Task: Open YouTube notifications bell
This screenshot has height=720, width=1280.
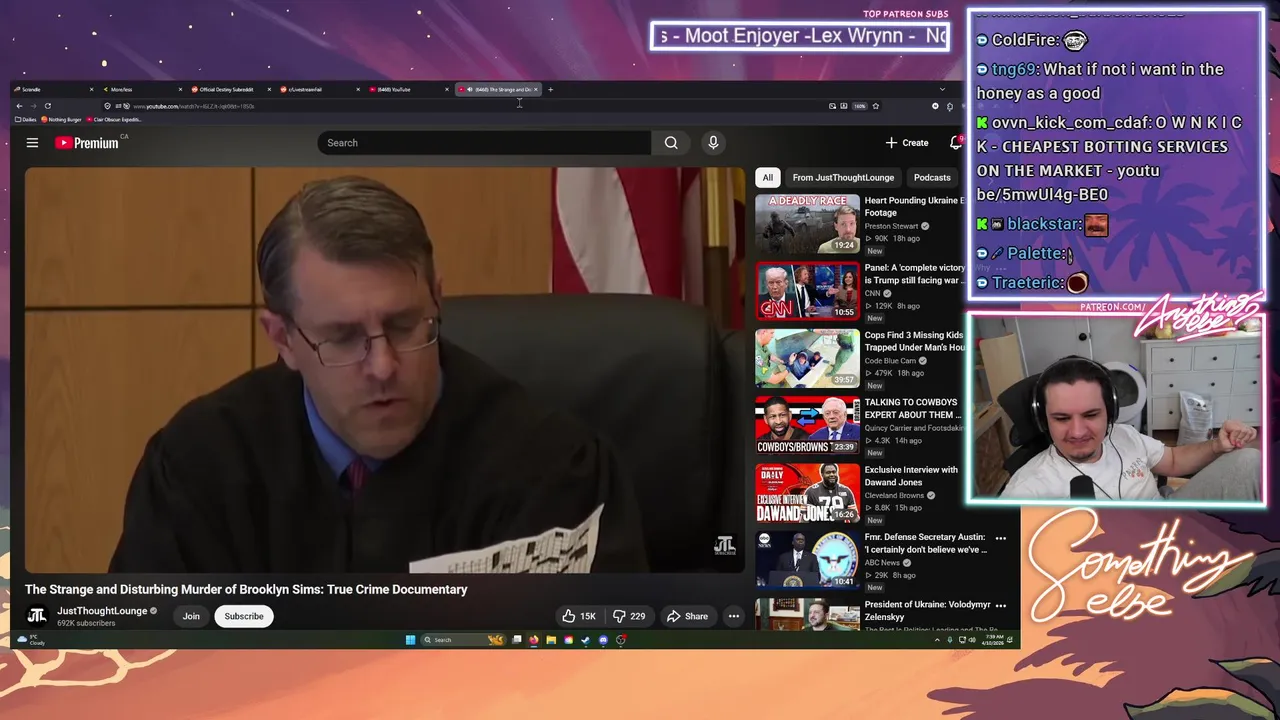Action: pyautogui.click(x=955, y=143)
